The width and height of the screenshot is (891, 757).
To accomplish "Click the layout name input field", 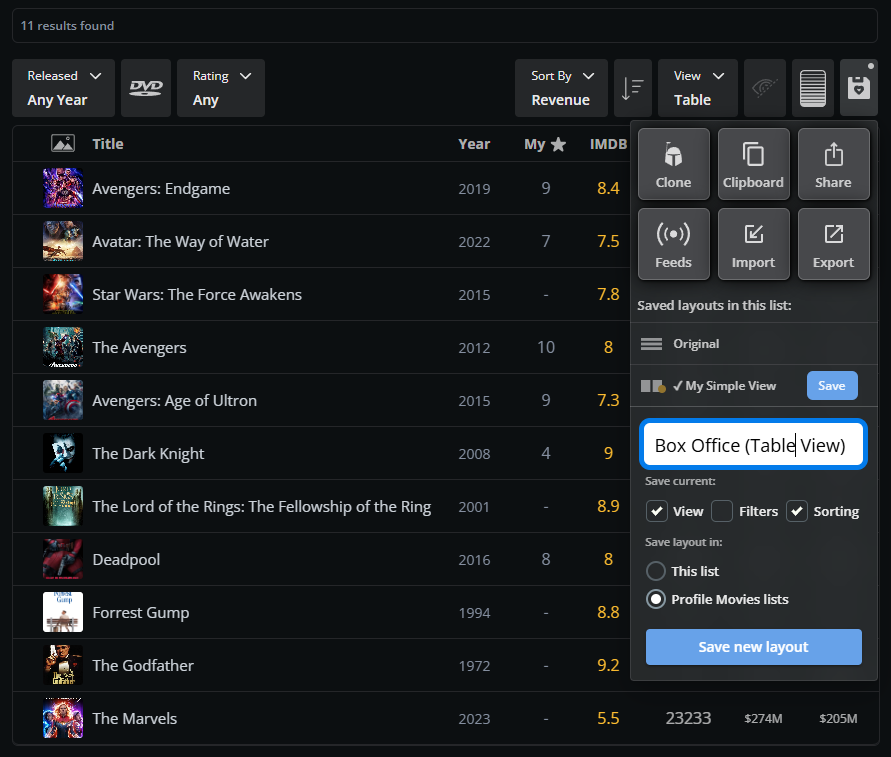I will click(753, 444).
